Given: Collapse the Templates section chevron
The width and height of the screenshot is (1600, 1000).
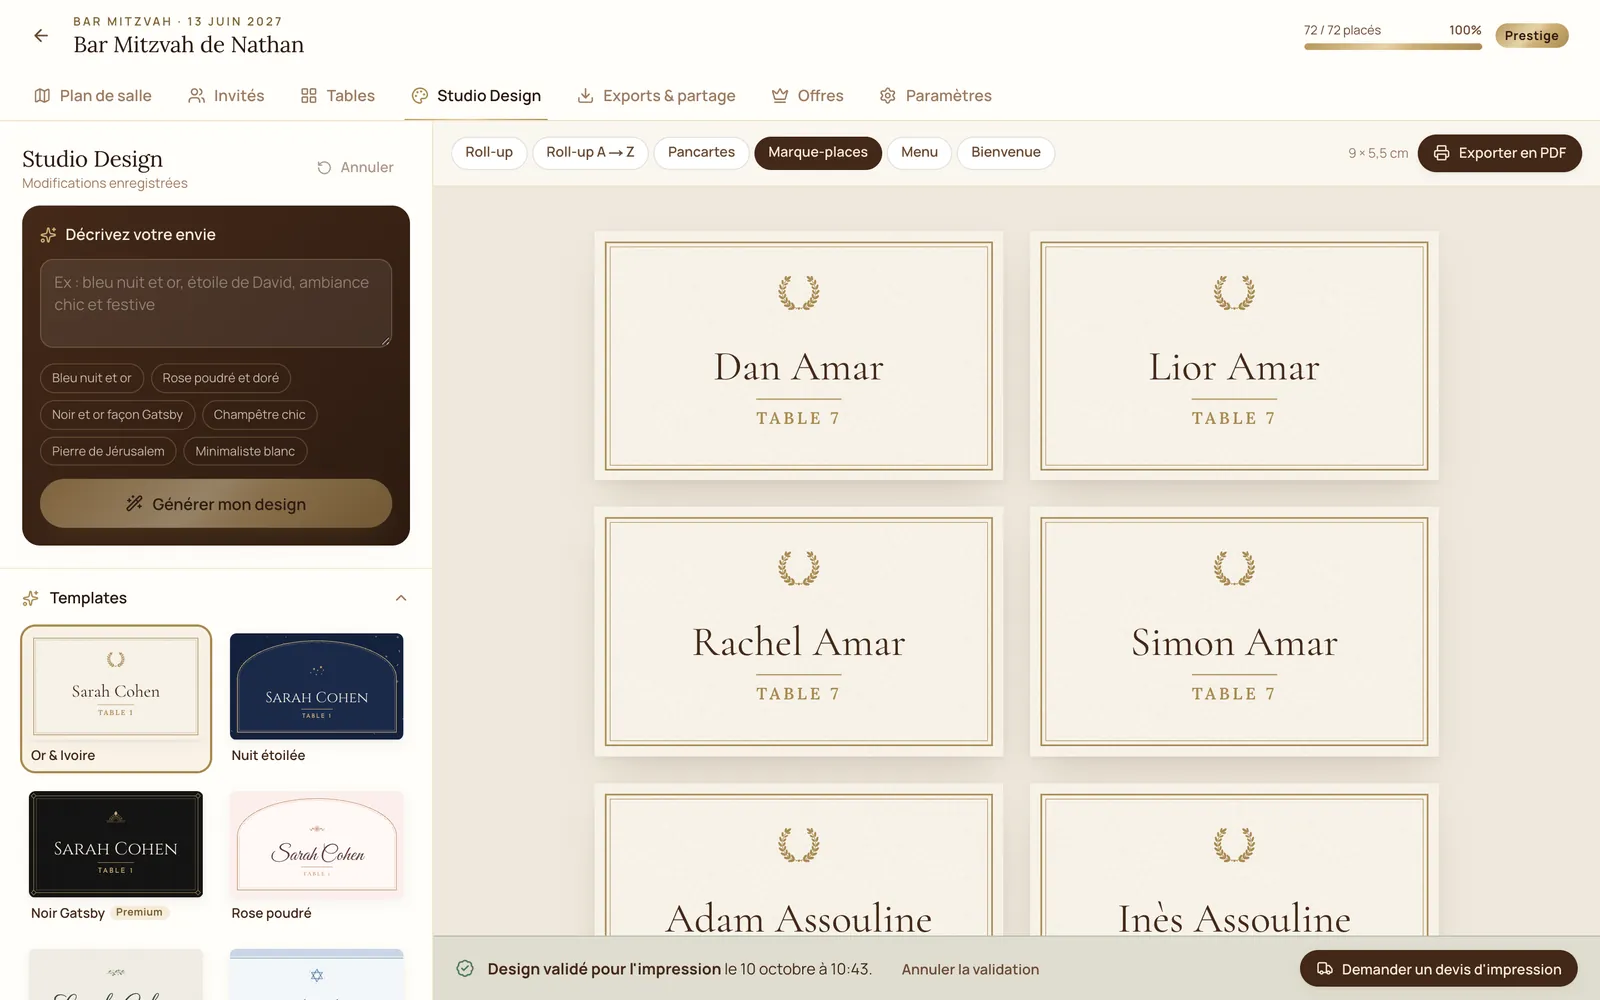Looking at the screenshot, I should (x=401, y=598).
